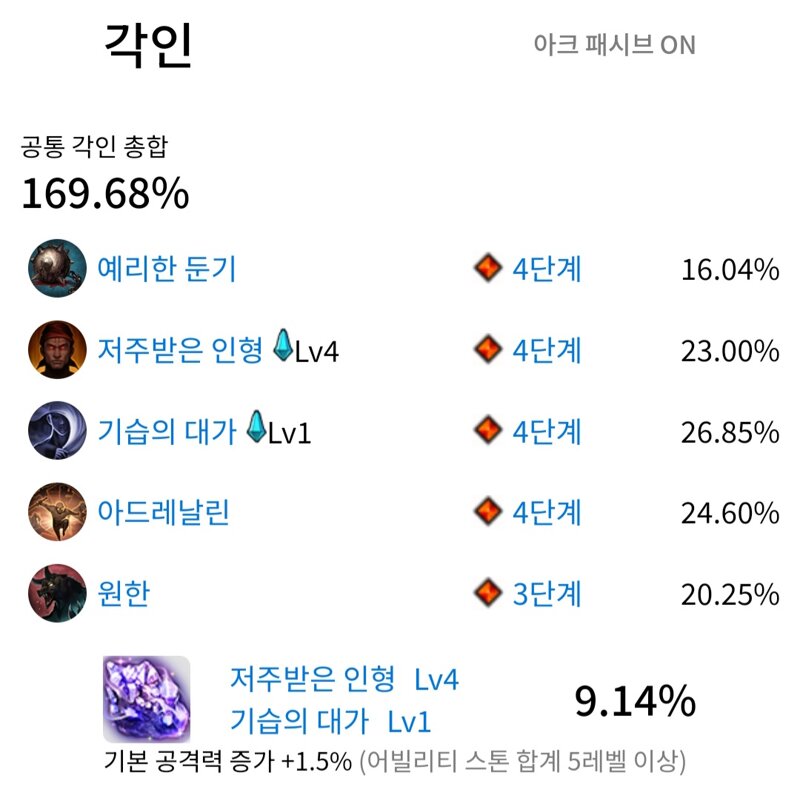Click the 저주받은 인형 Lv4 stone entry

(x=344, y=679)
